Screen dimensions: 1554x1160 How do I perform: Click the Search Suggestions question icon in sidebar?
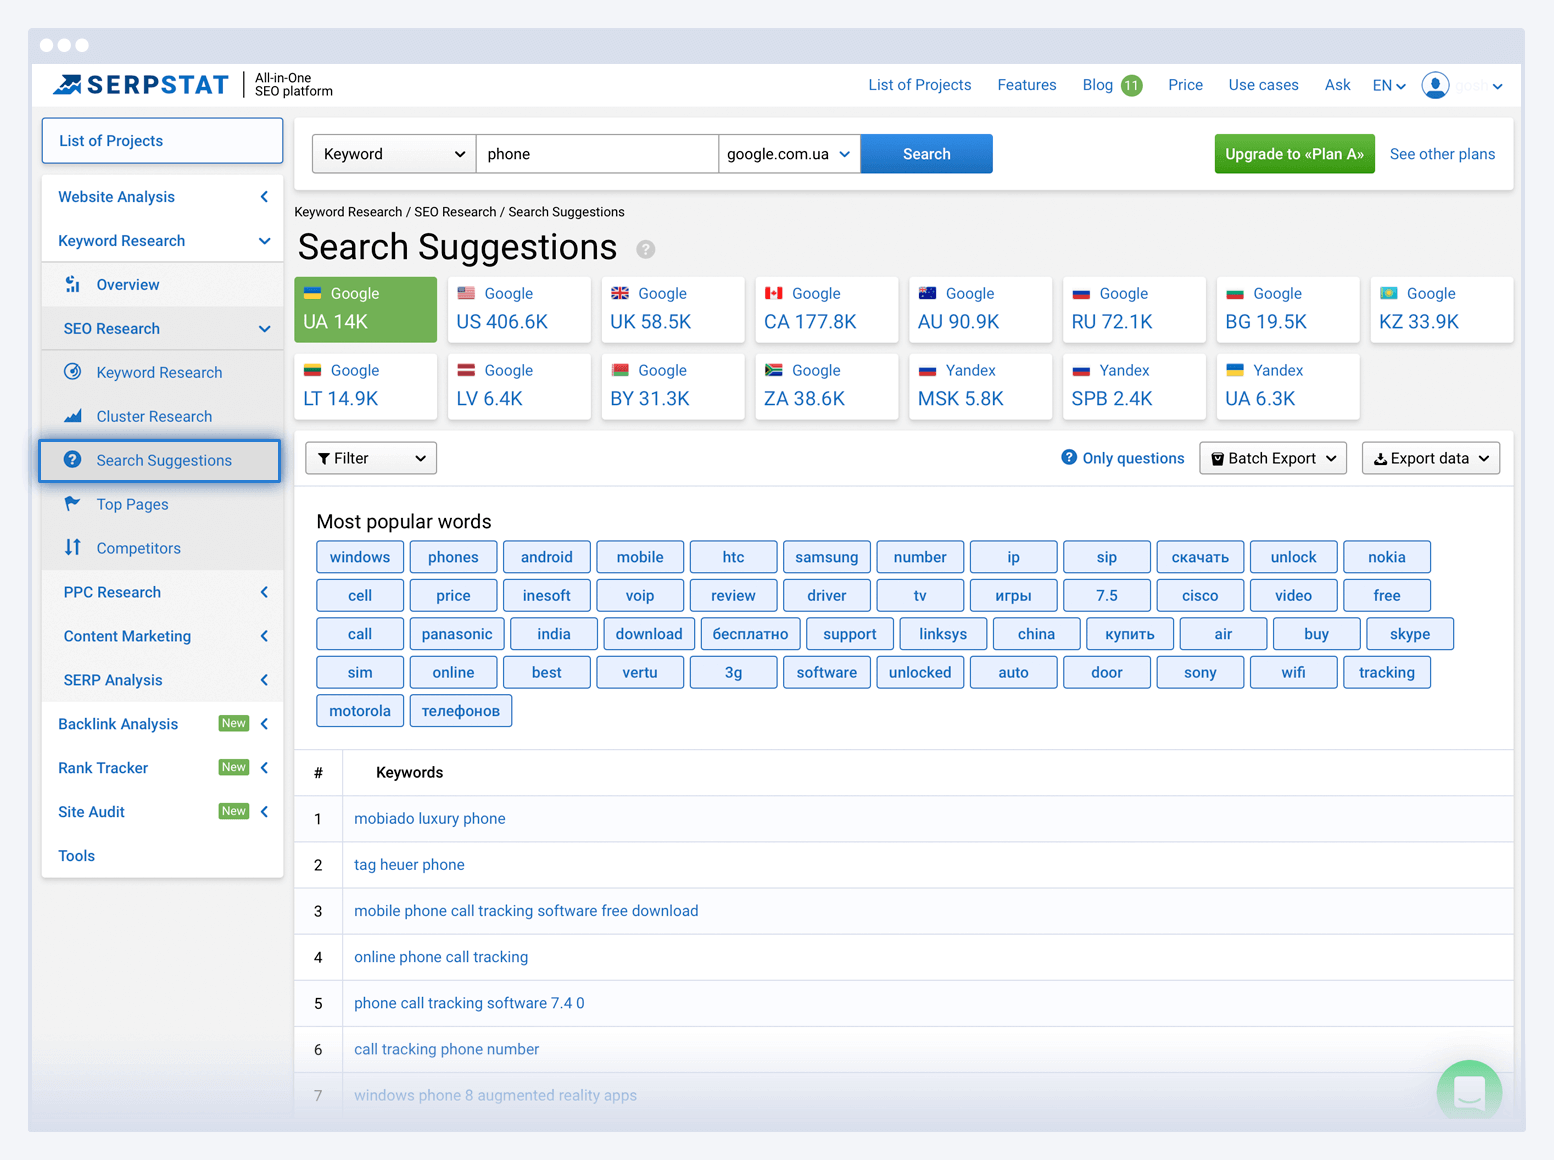click(x=73, y=460)
